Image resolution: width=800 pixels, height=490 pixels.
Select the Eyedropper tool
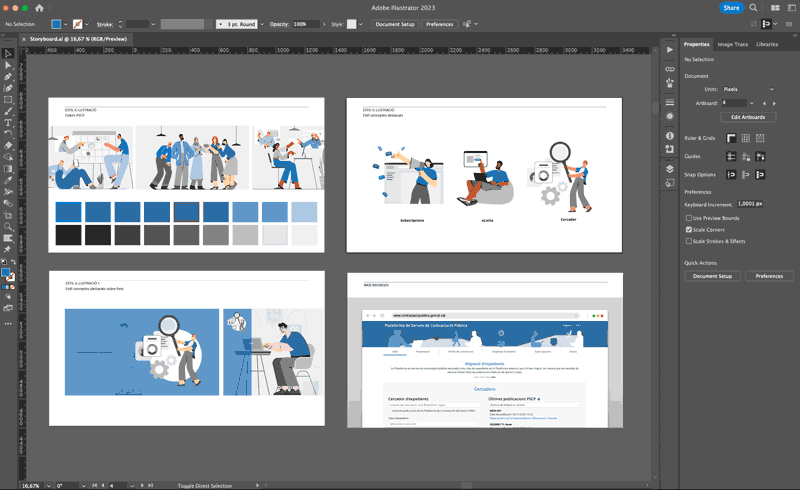click(x=8, y=181)
